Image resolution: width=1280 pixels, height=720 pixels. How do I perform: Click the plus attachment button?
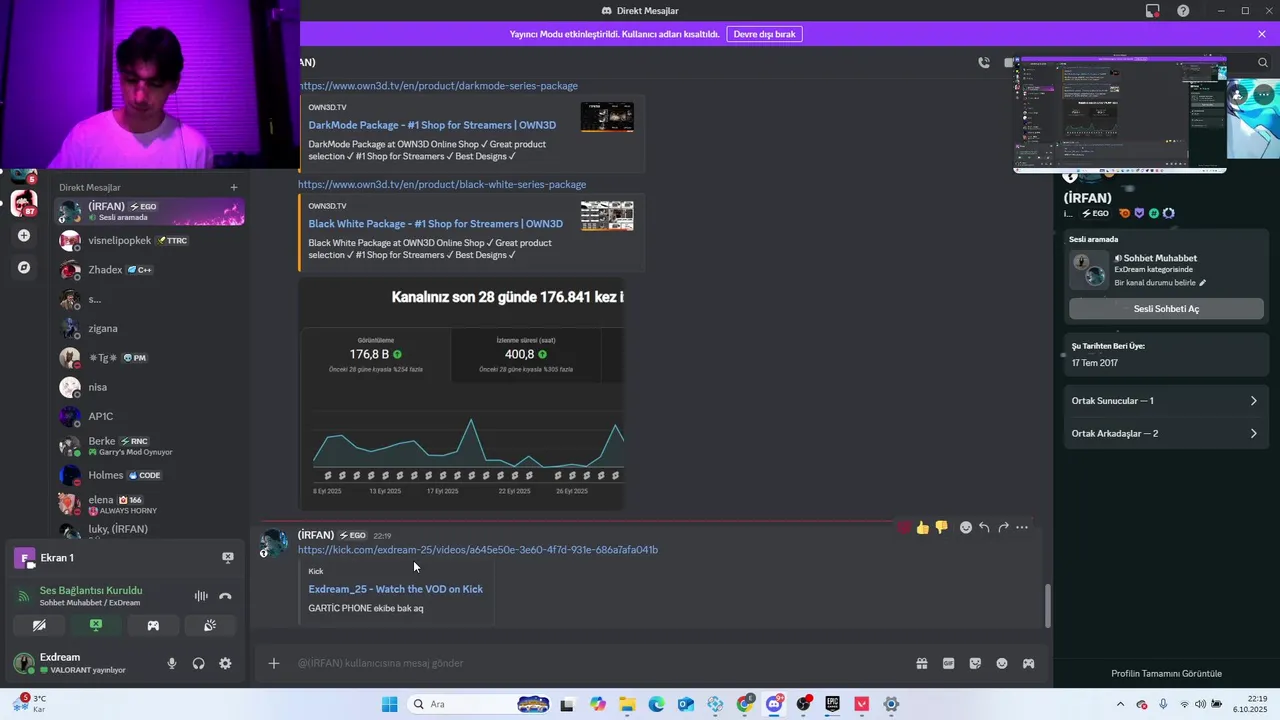[x=274, y=663]
